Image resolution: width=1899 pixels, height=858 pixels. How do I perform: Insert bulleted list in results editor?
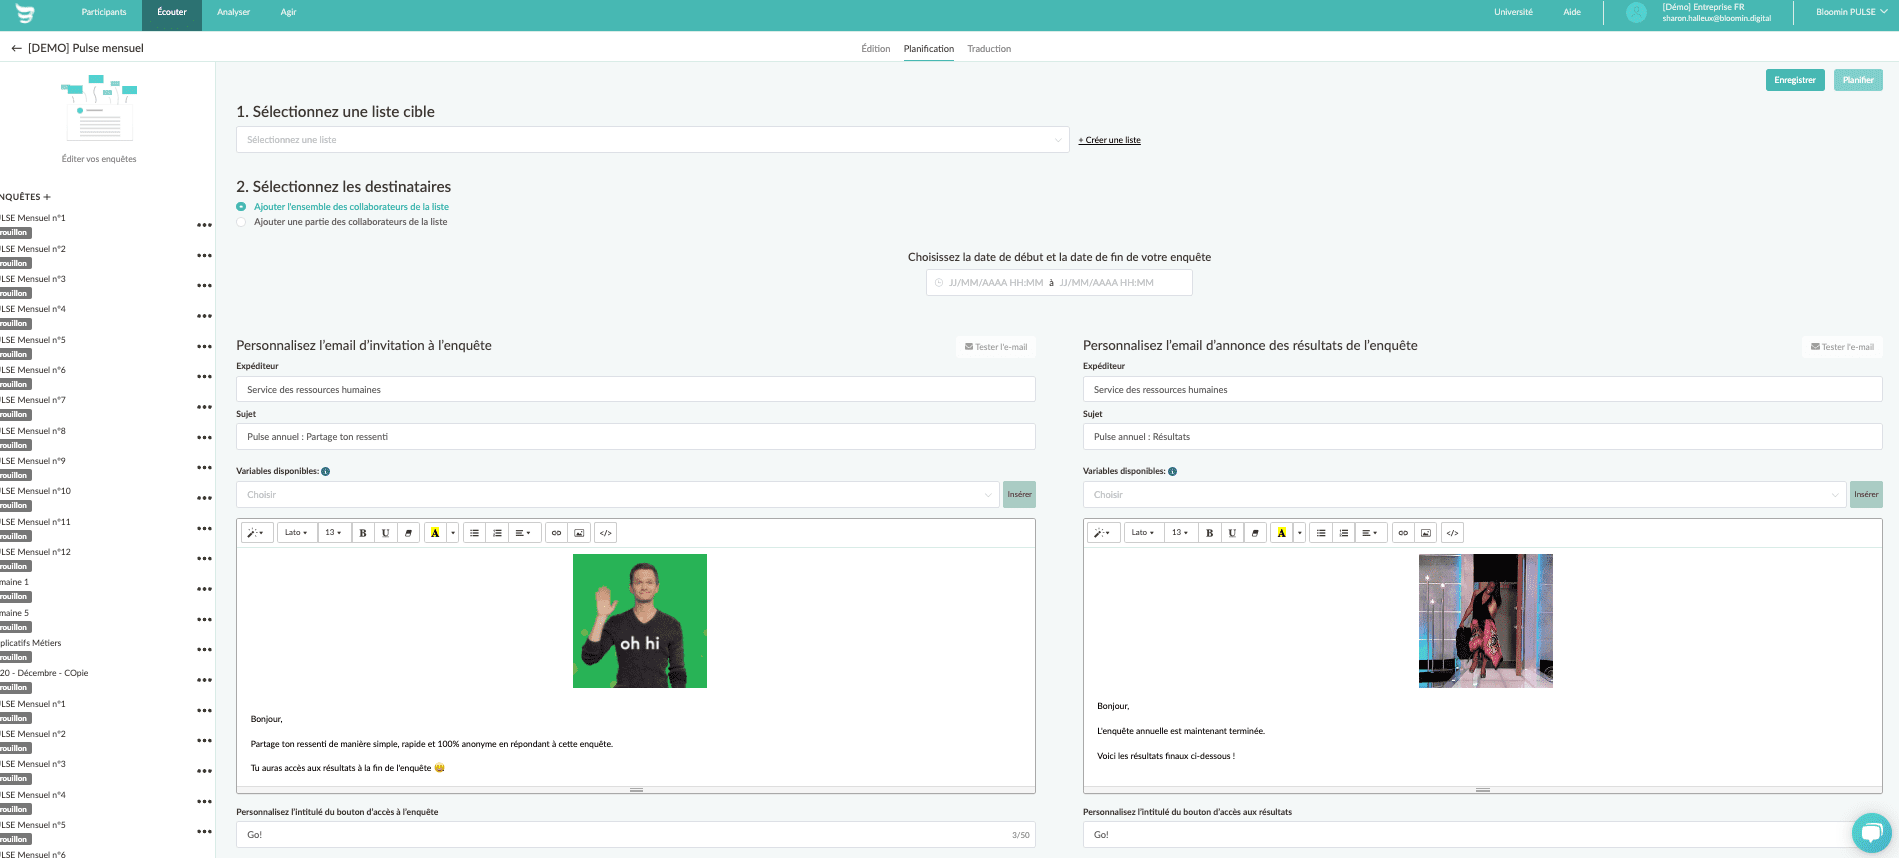(1322, 533)
